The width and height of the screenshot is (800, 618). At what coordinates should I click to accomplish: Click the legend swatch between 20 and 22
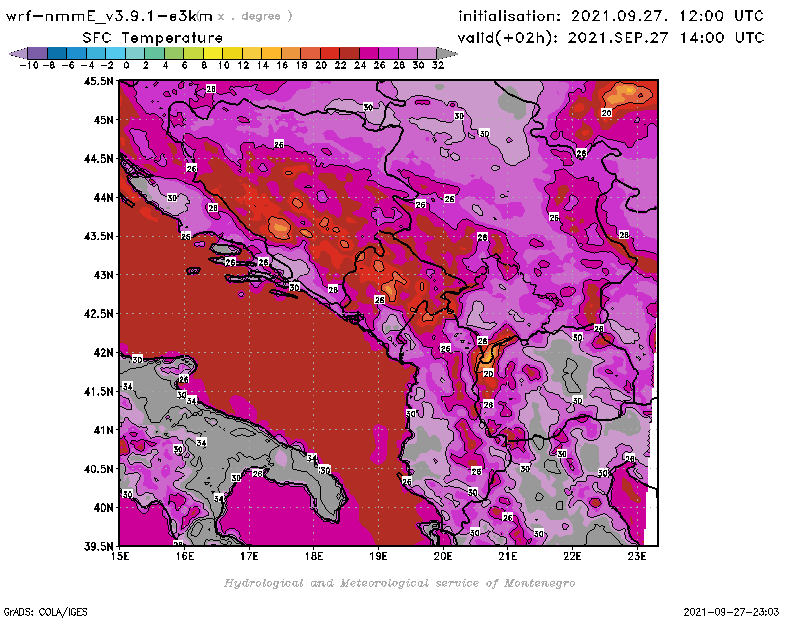click(x=330, y=53)
